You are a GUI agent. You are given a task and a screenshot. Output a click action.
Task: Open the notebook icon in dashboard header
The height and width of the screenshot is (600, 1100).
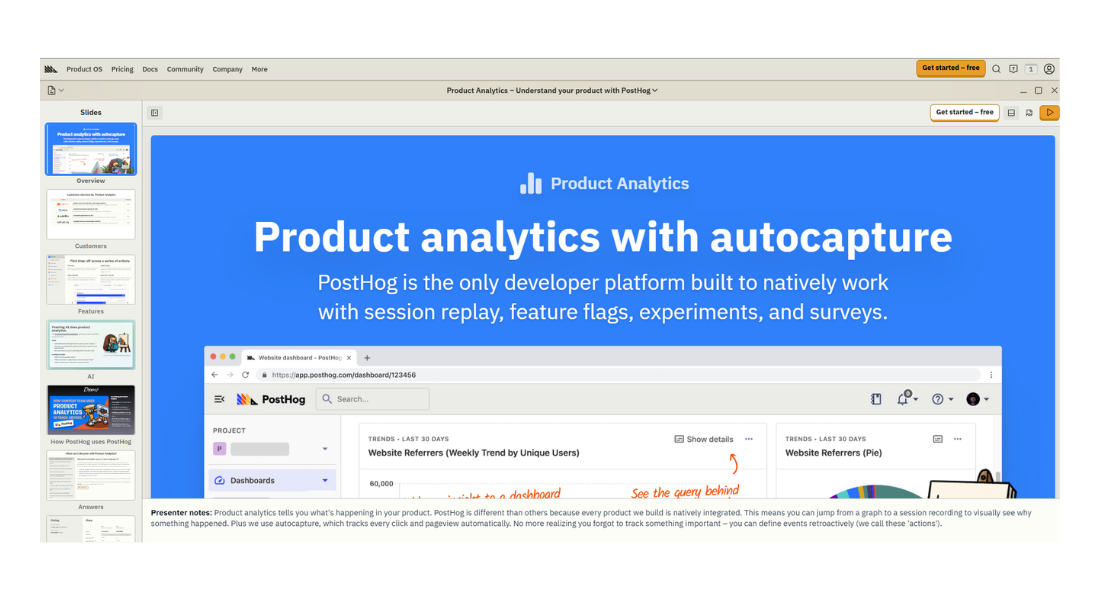point(876,399)
